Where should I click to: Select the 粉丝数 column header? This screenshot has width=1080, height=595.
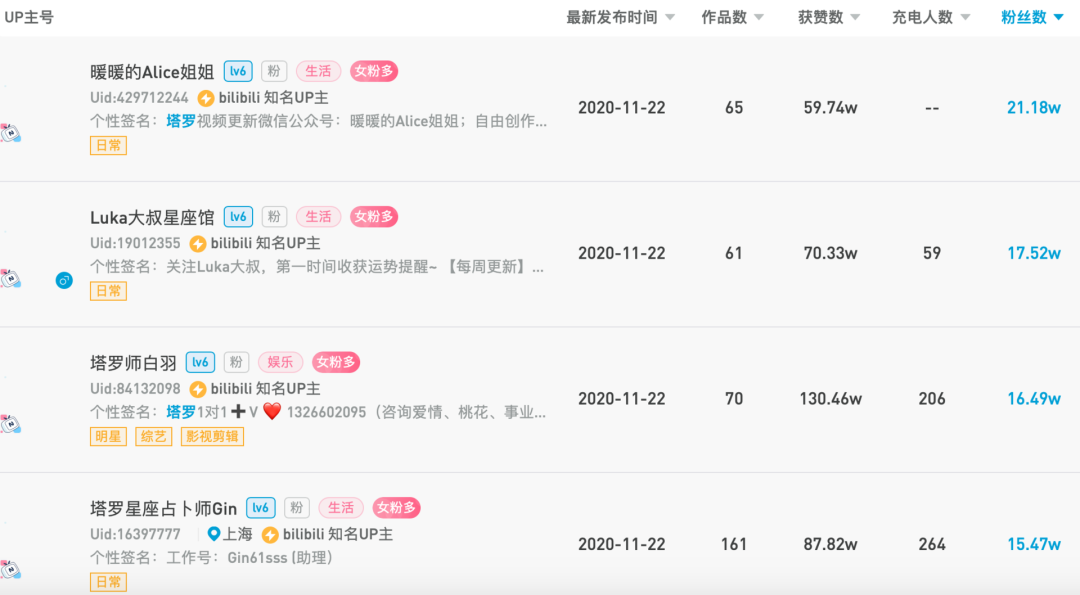pyautogui.click(x=1024, y=17)
